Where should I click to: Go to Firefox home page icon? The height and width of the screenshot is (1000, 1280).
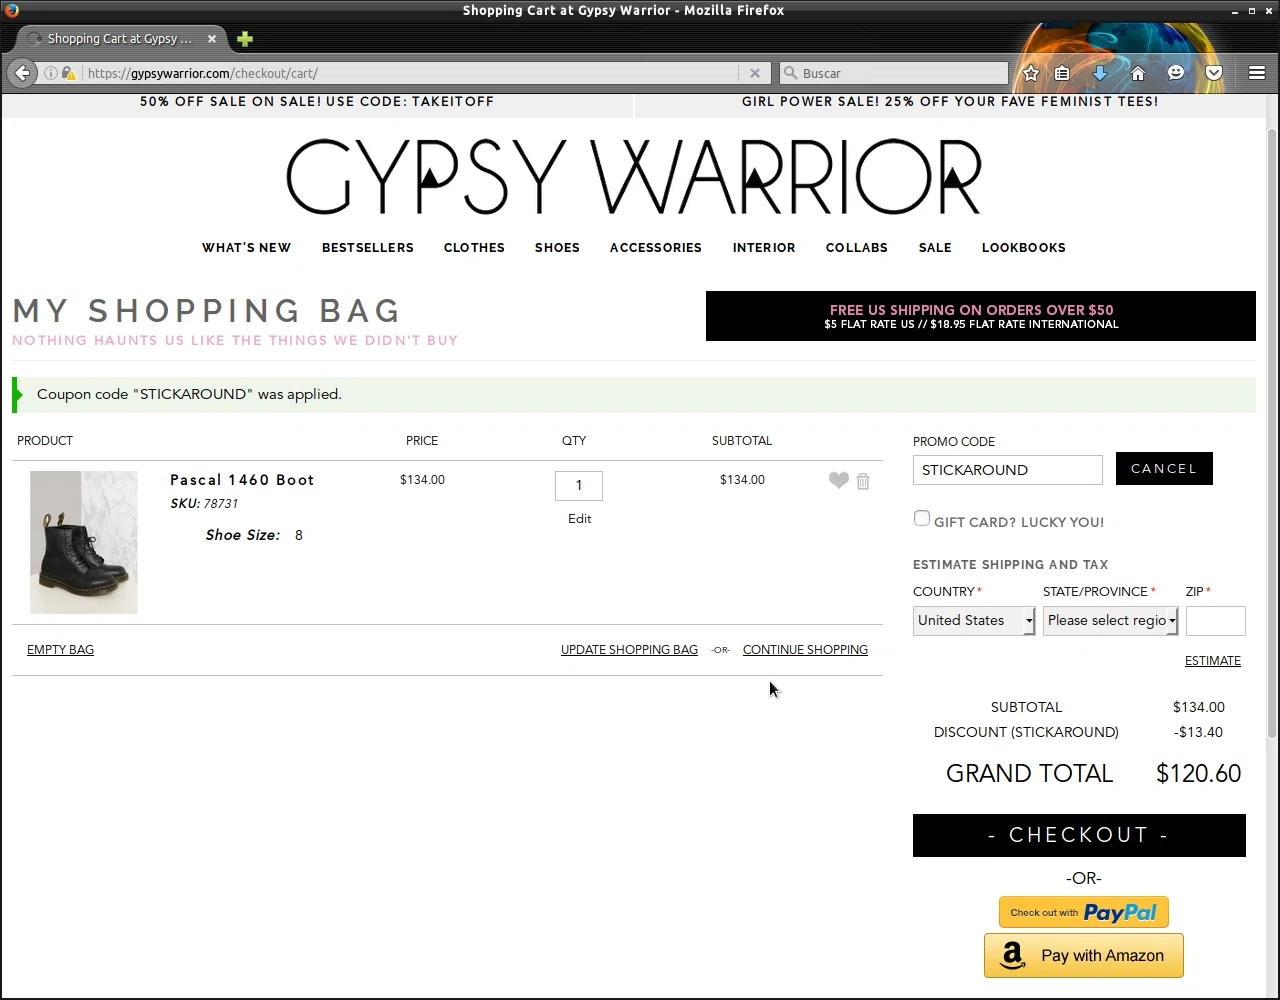(x=1138, y=73)
